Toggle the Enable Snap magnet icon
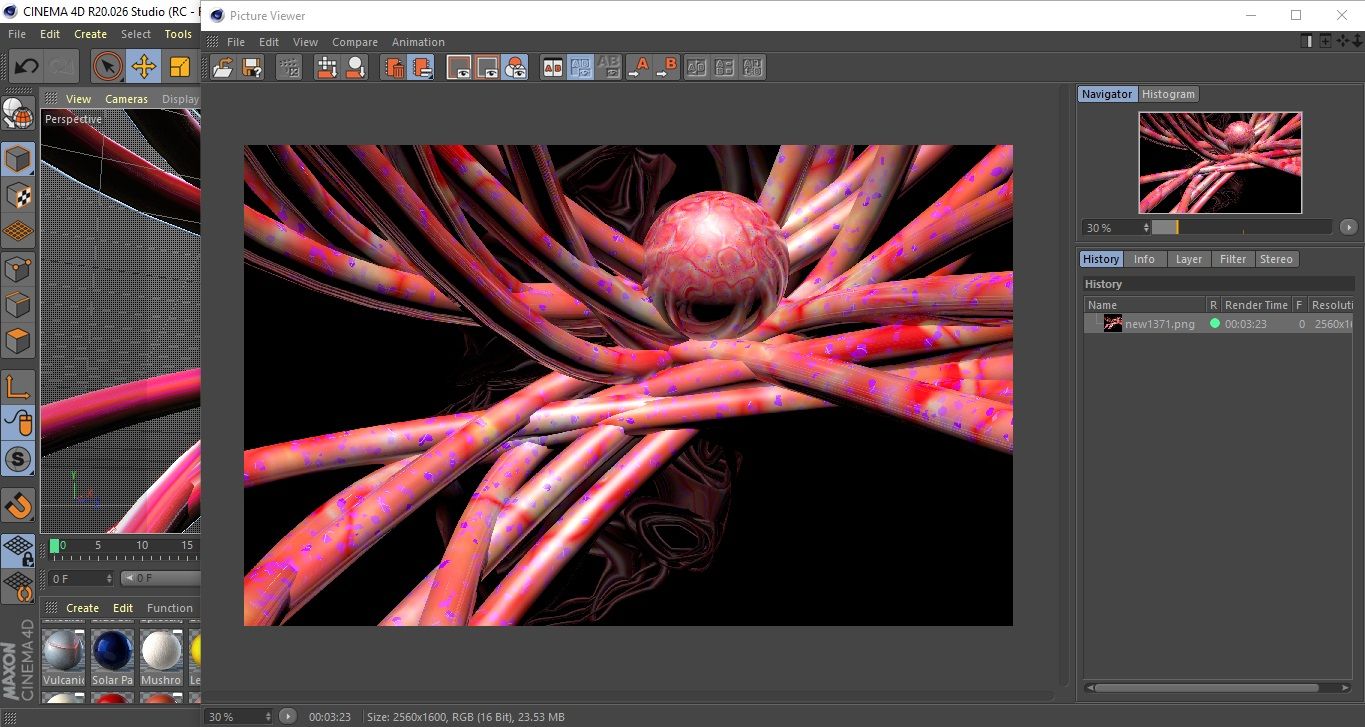Viewport: 1365px width, 727px height. [x=18, y=505]
